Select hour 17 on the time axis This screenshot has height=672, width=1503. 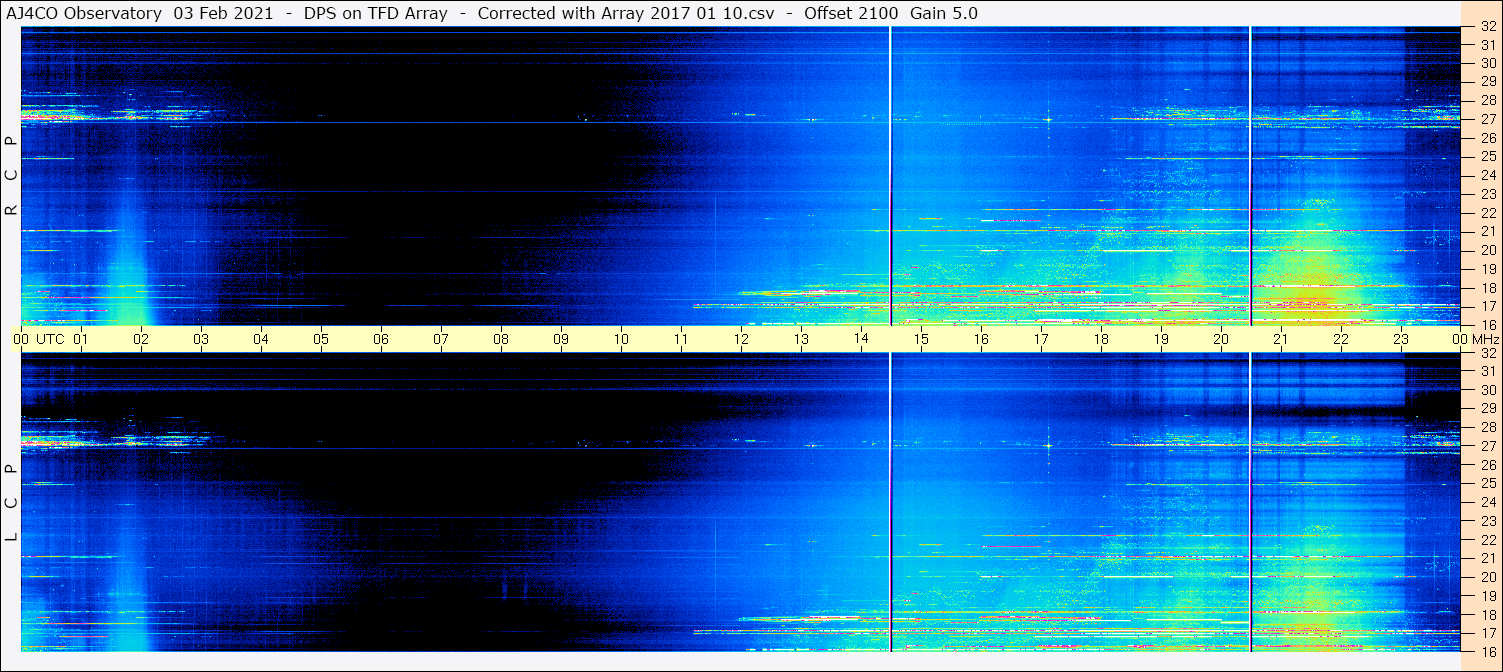click(1041, 339)
